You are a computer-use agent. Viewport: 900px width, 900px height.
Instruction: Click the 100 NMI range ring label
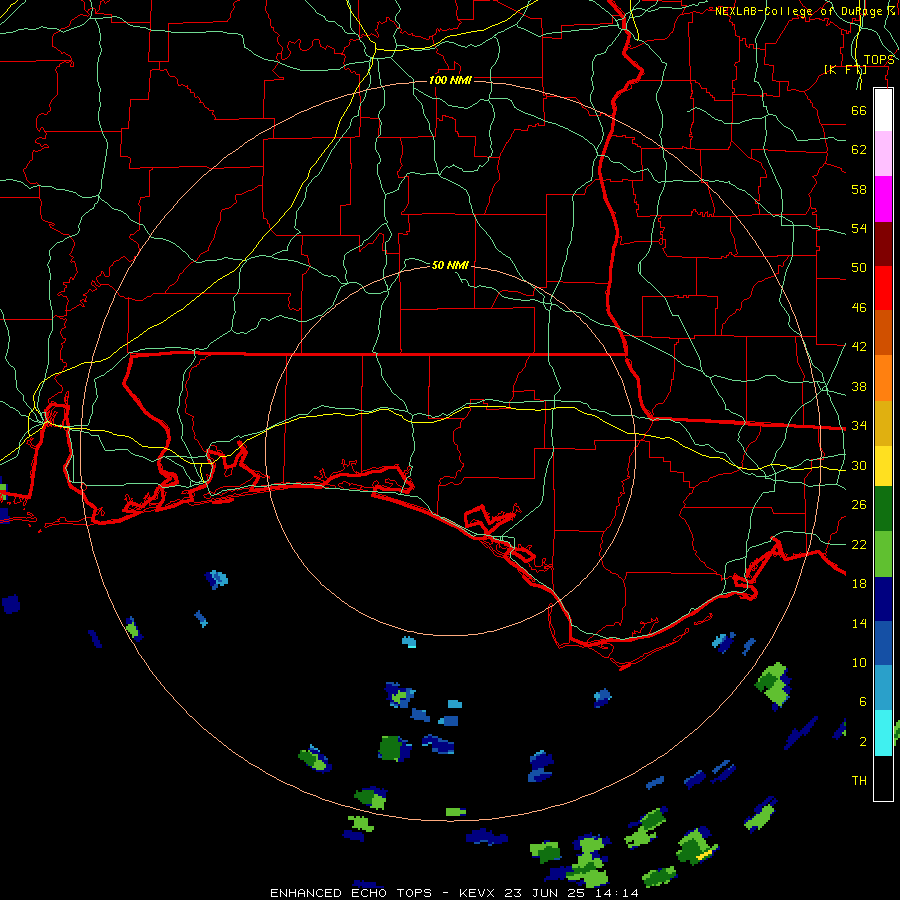(x=450, y=80)
